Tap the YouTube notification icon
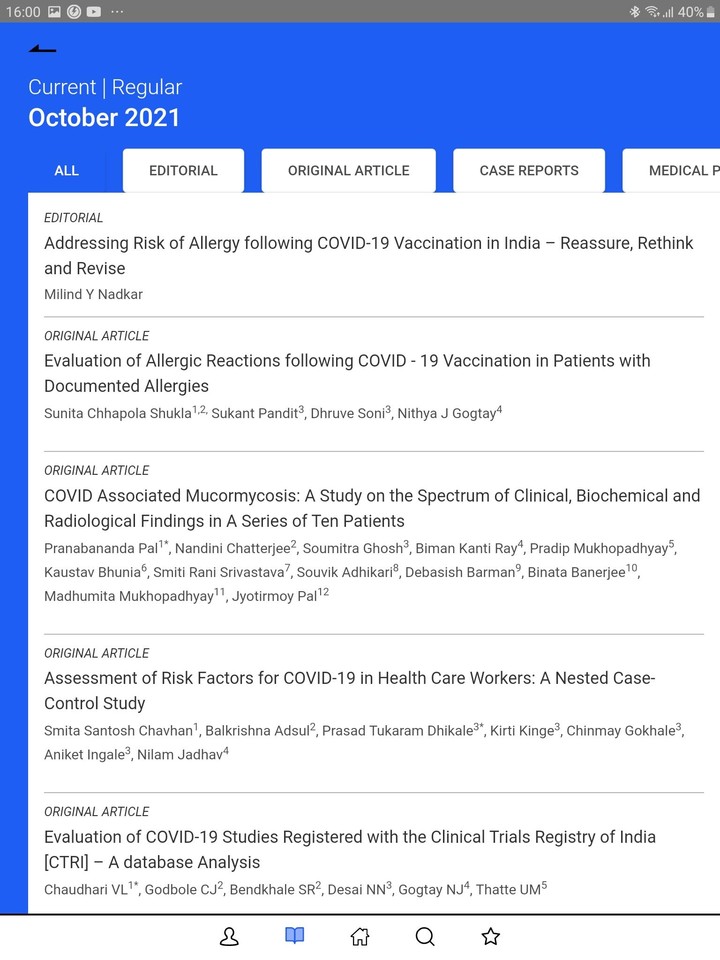Screen dimensions: 720x960 (x=93, y=12)
